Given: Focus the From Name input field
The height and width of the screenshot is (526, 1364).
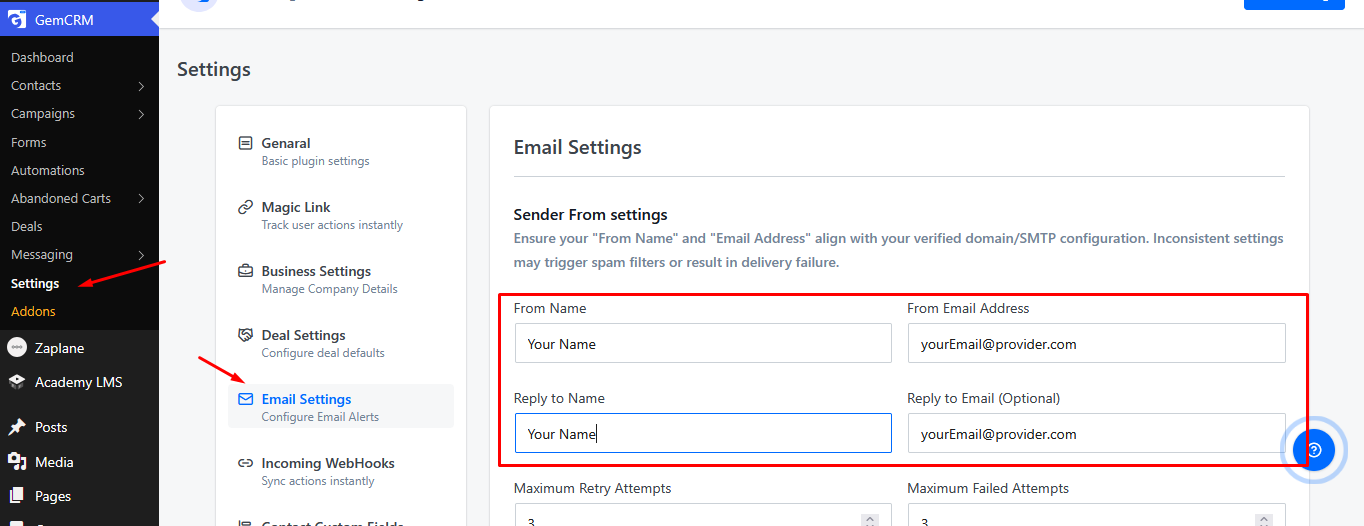Looking at the screenshot, I should pyautogui.click(x=703, y=343).
